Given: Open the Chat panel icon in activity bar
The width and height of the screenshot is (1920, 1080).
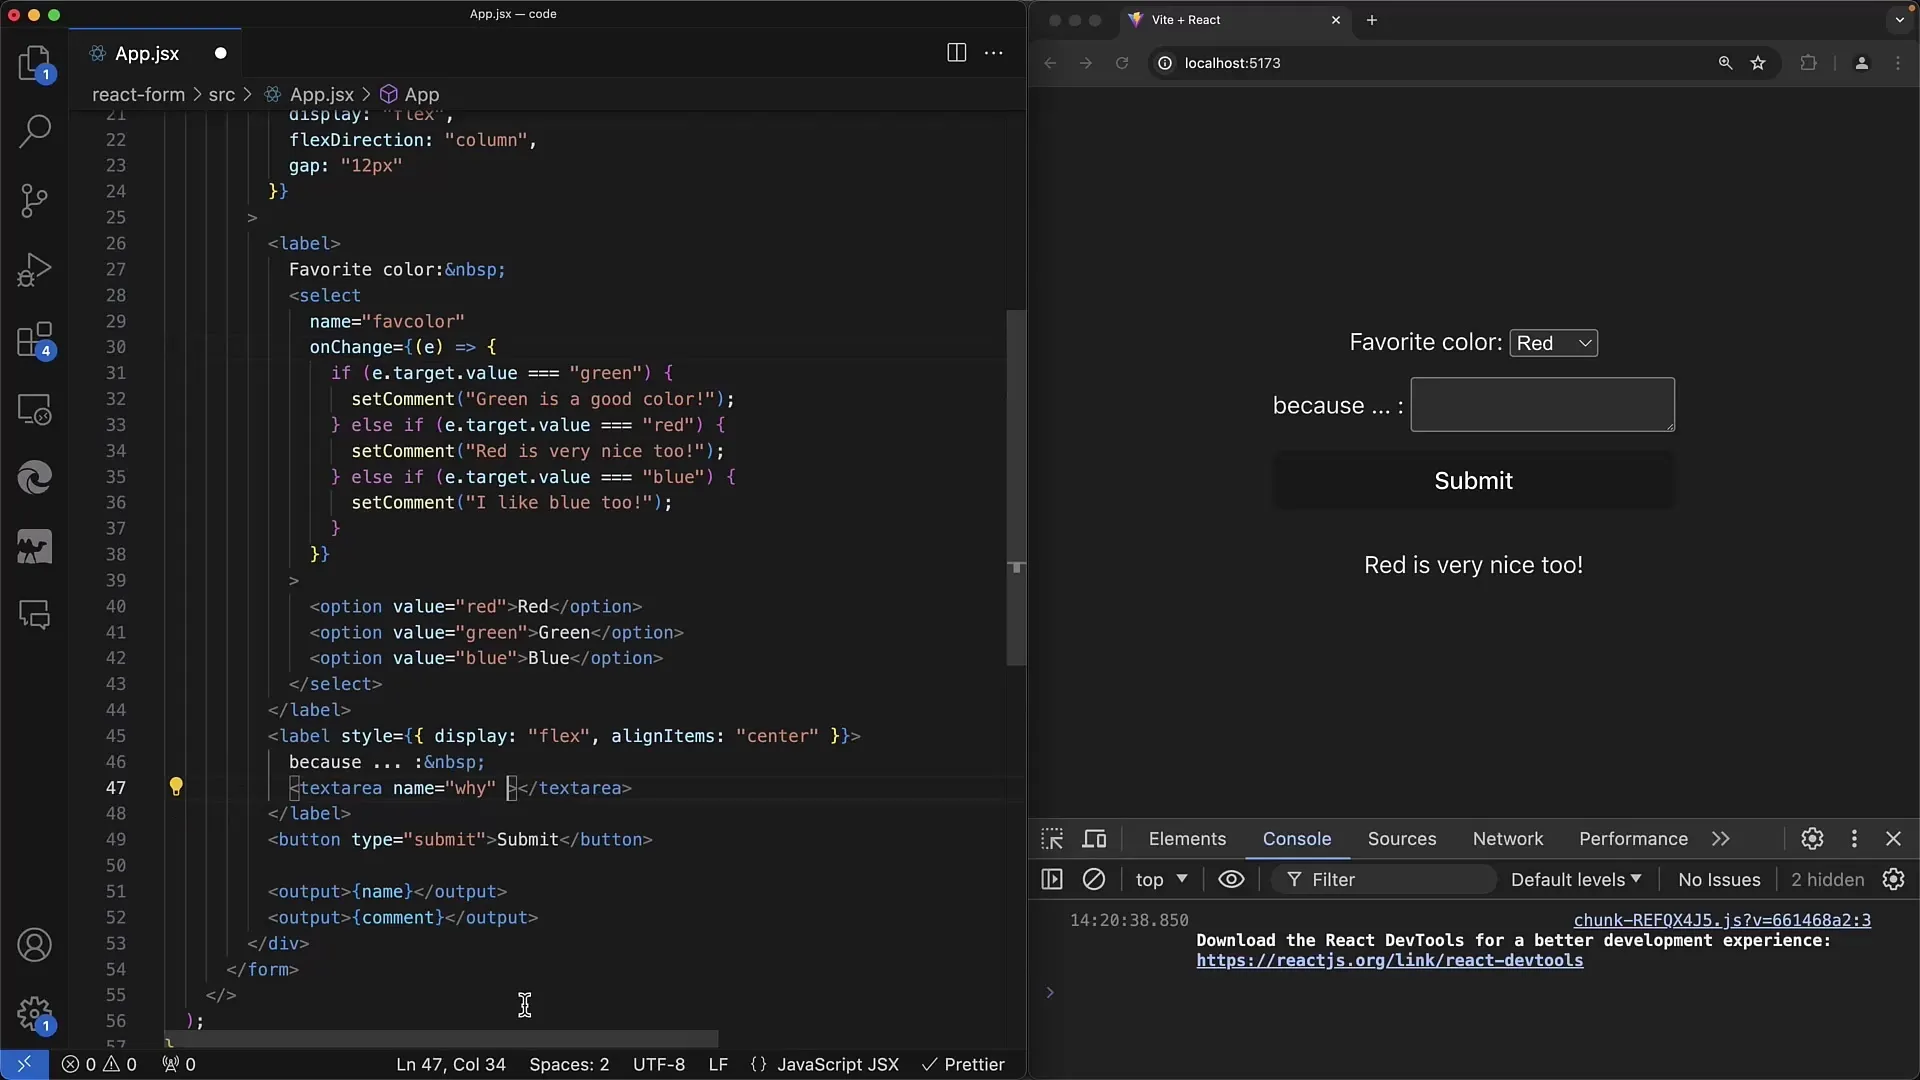Looking at the screenshot, I should [x=35, y=615].
